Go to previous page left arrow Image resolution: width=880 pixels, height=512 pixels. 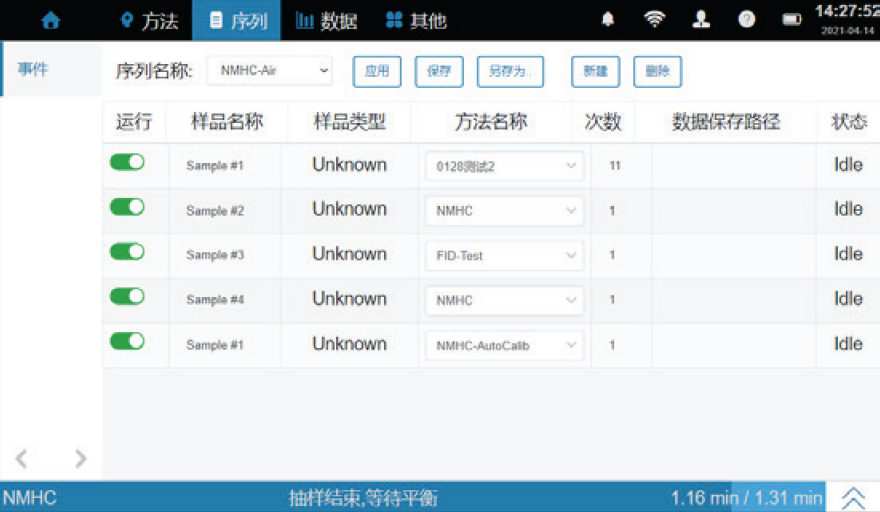pos(21,459)
